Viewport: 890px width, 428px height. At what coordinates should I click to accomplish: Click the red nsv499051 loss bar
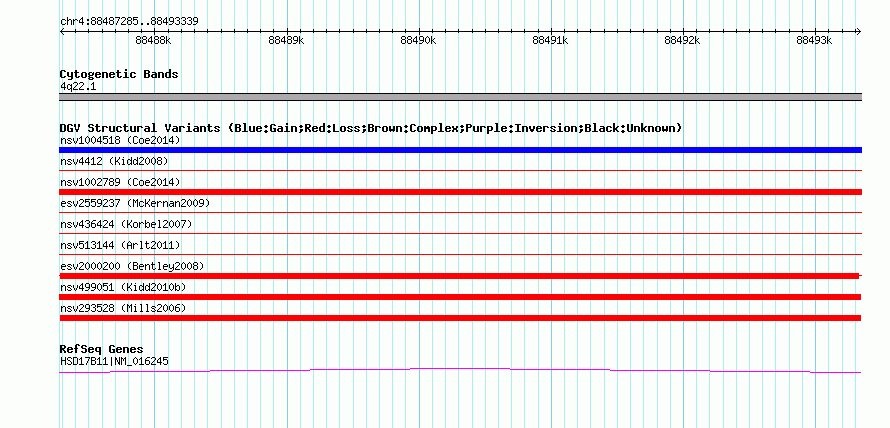(x=460, y=297)
